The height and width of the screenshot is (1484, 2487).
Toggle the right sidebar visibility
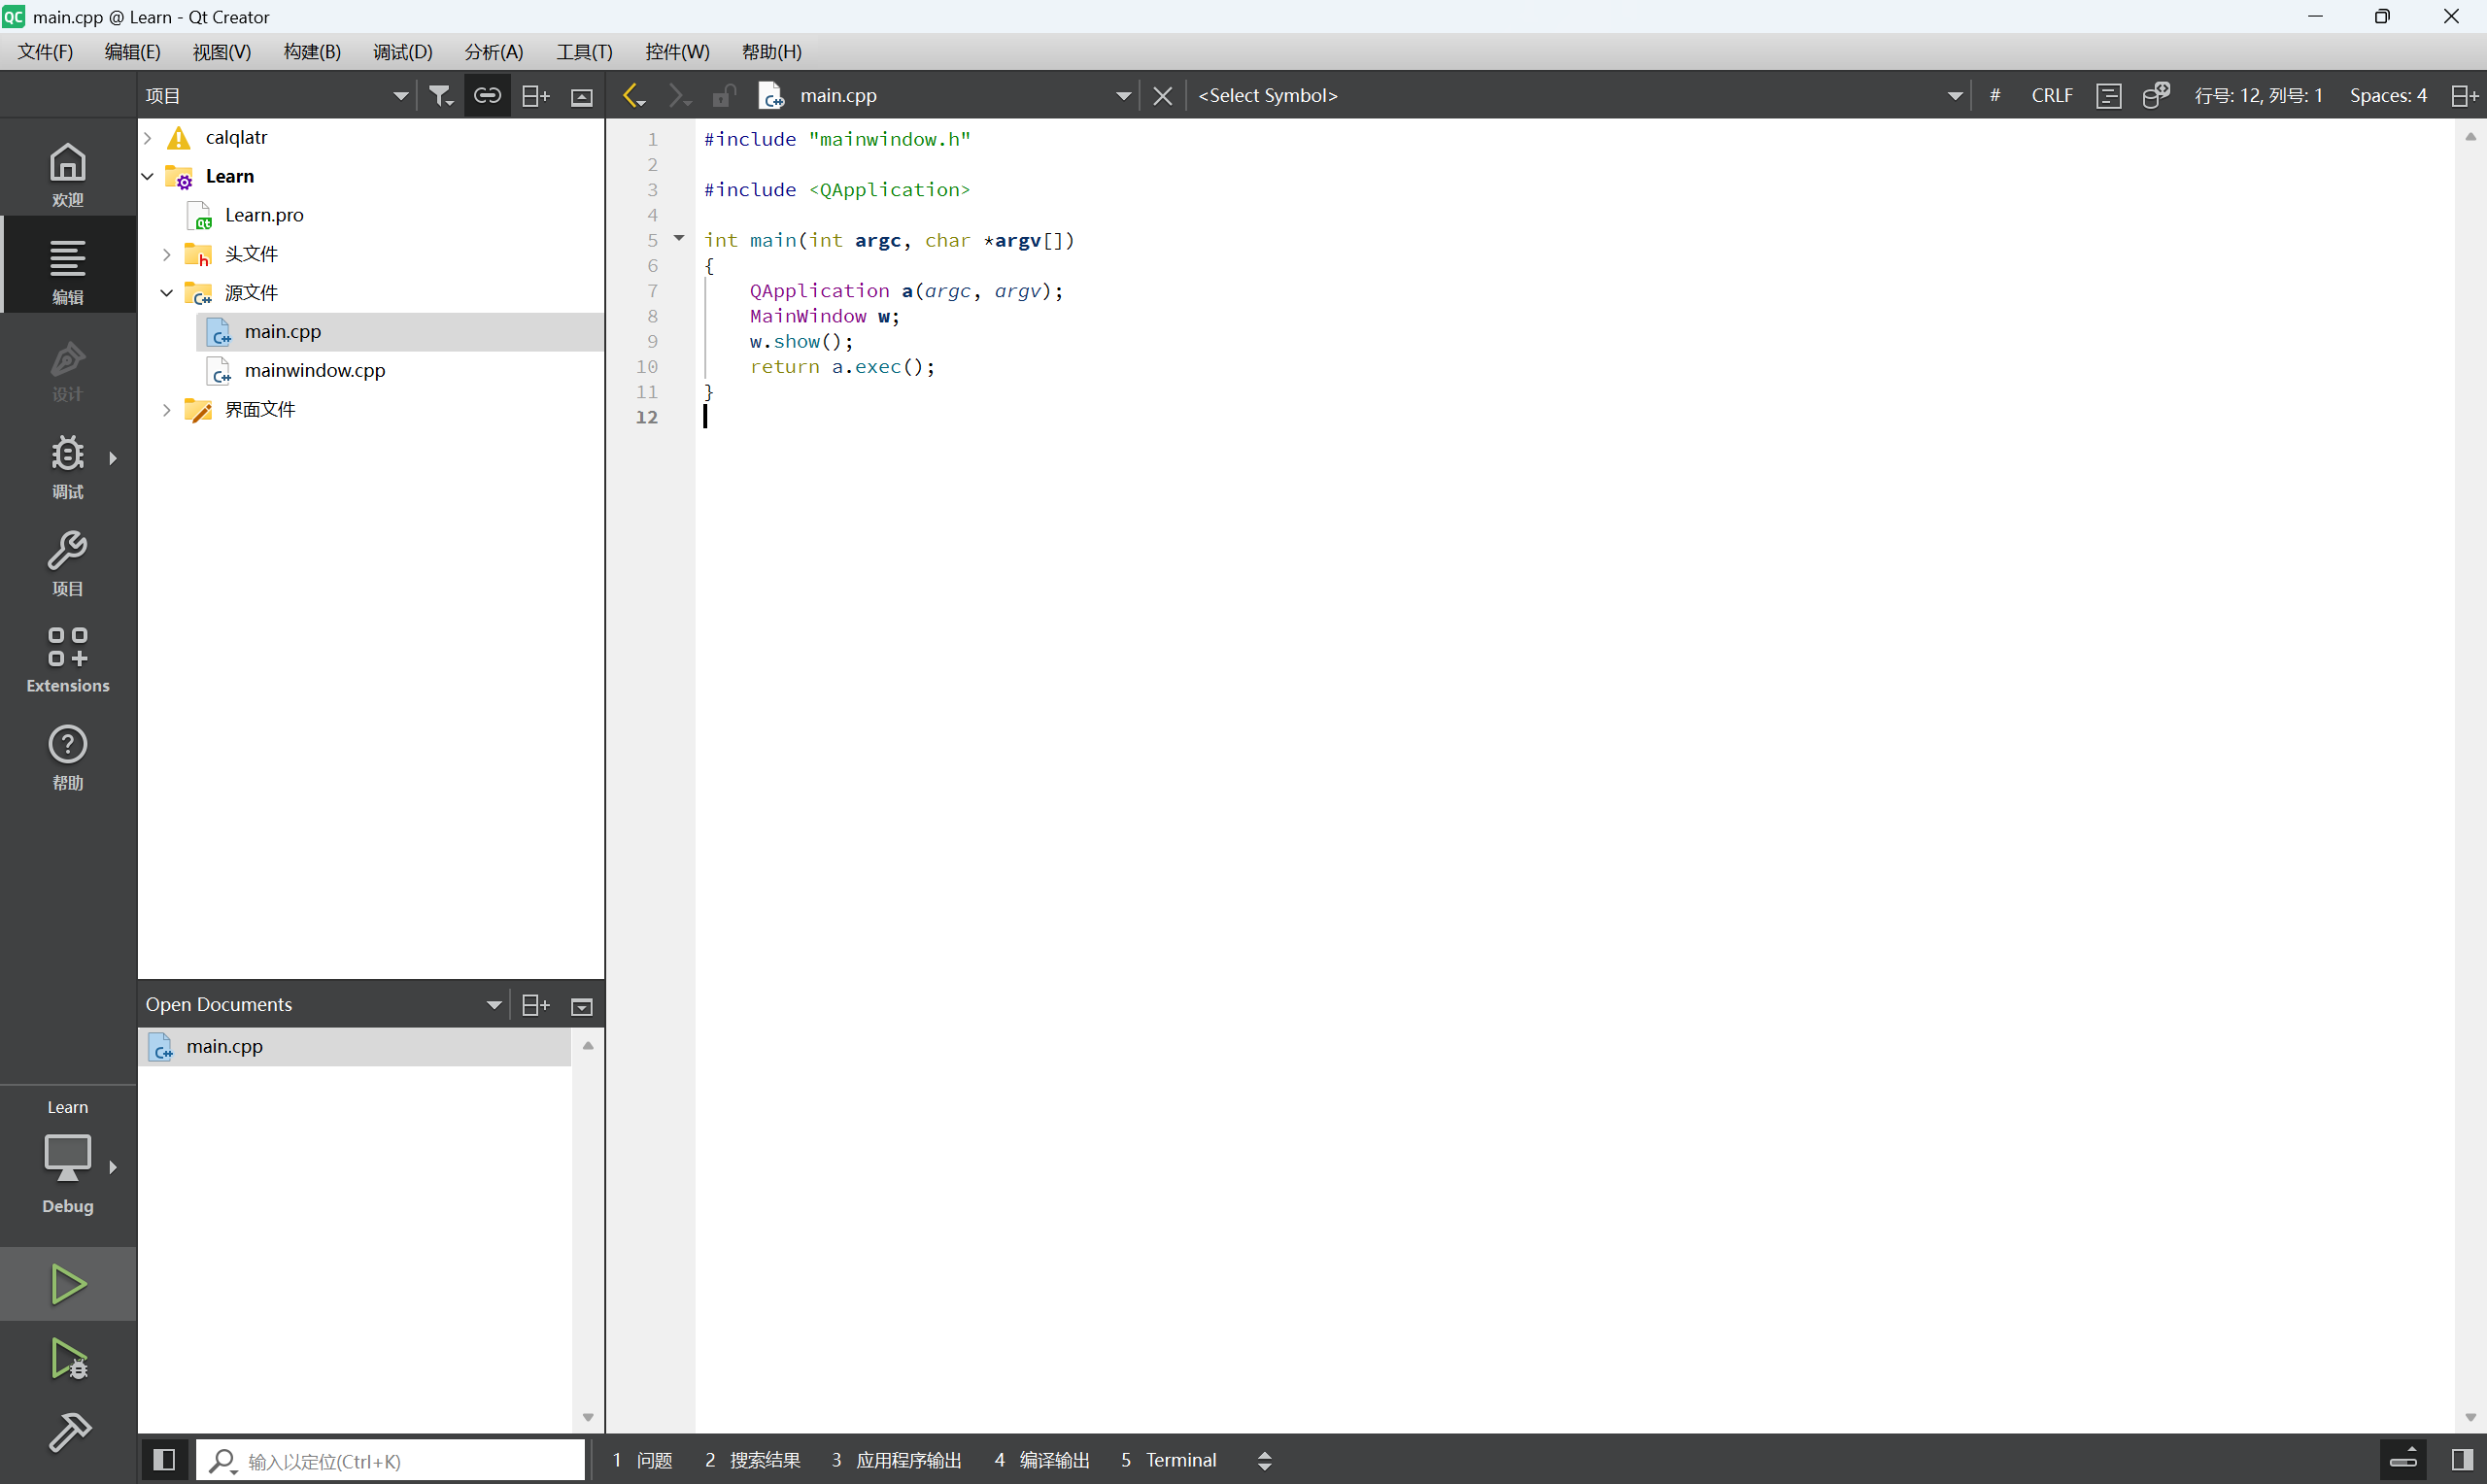click(2463, 1460)
